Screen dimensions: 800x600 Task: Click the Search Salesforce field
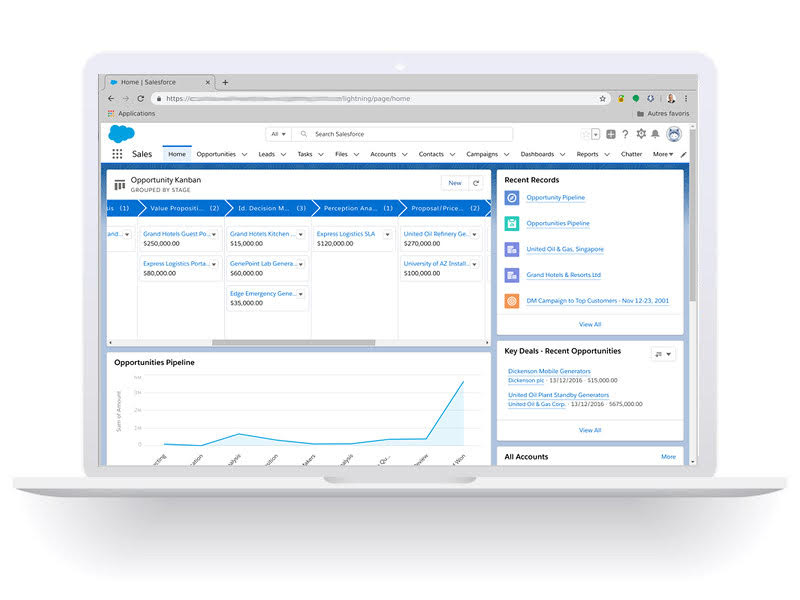(402, 134)
